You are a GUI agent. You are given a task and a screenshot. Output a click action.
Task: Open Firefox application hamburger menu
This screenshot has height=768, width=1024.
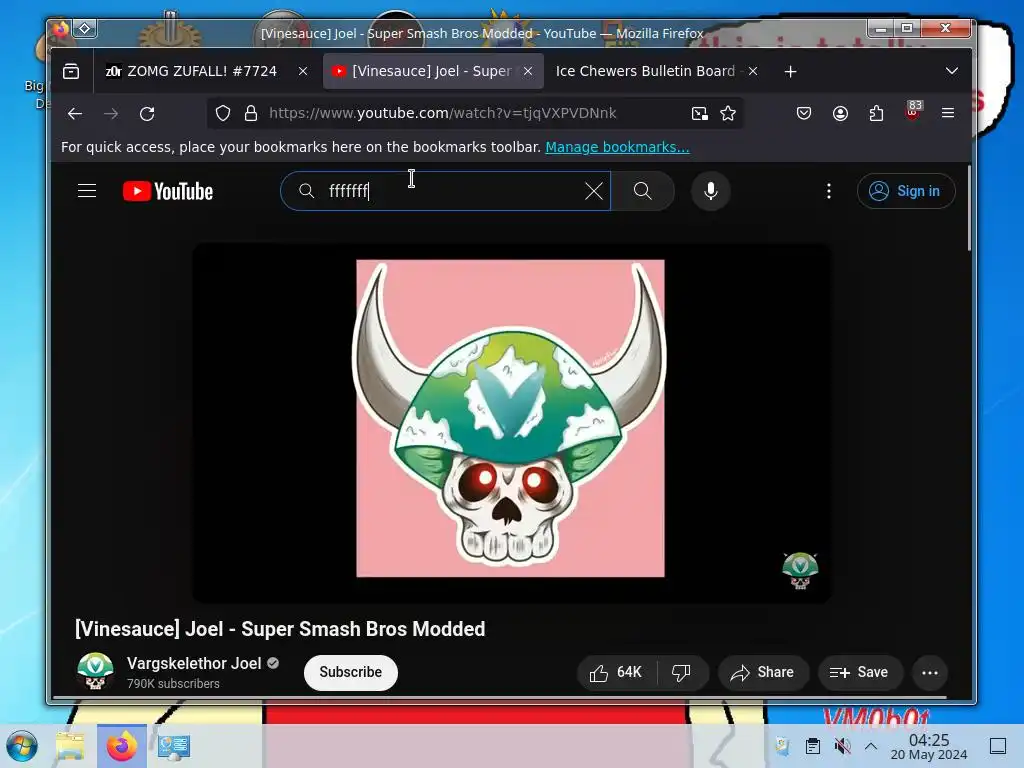[948, 114]
